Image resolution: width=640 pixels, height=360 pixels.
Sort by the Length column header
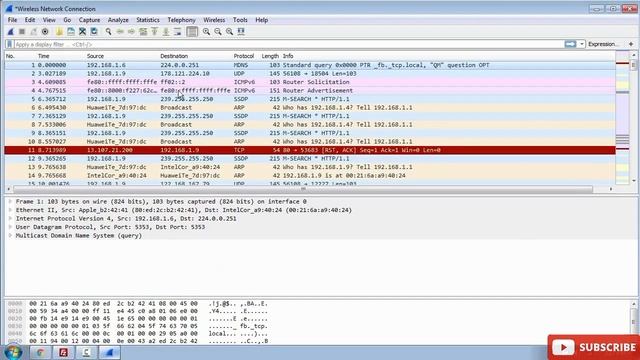[x=270, y=56]
